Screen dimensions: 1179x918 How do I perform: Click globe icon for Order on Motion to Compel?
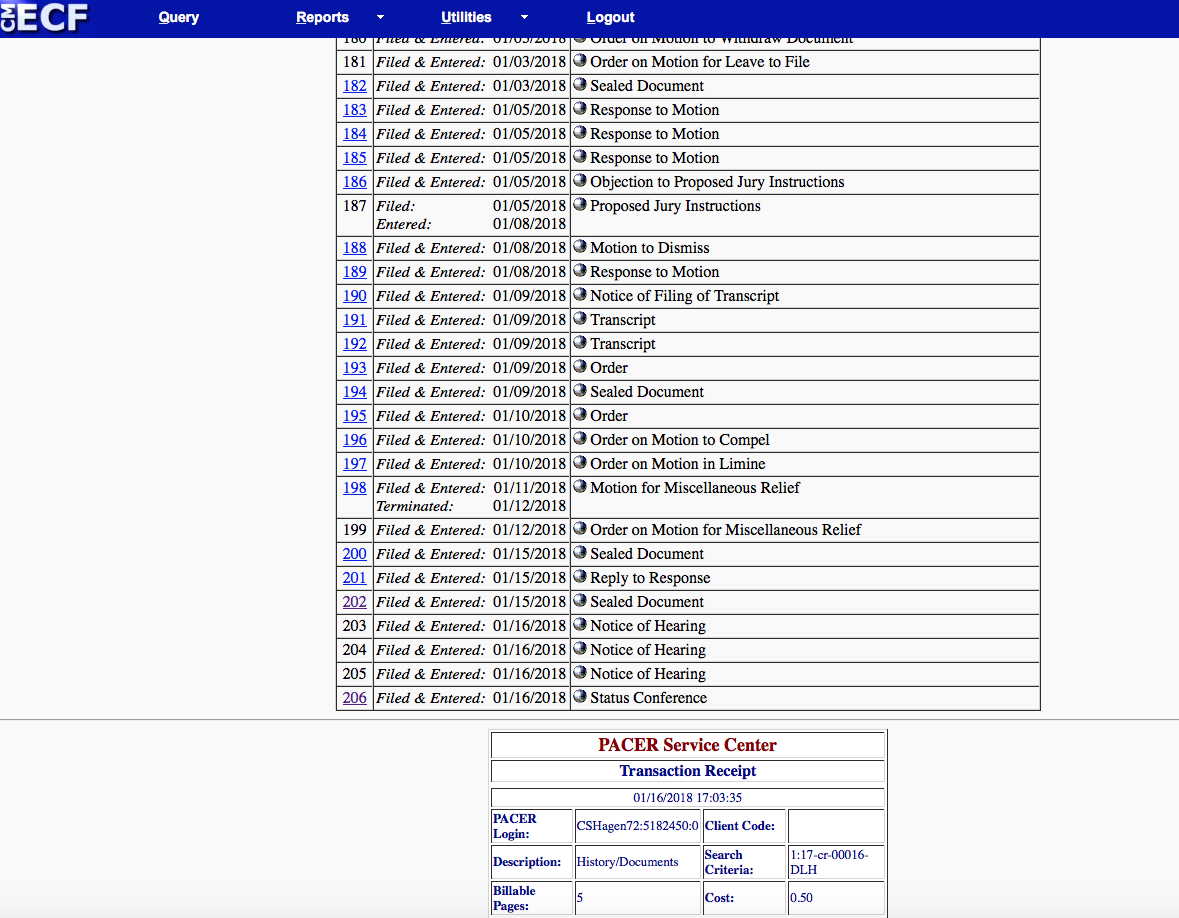(580, 439)
